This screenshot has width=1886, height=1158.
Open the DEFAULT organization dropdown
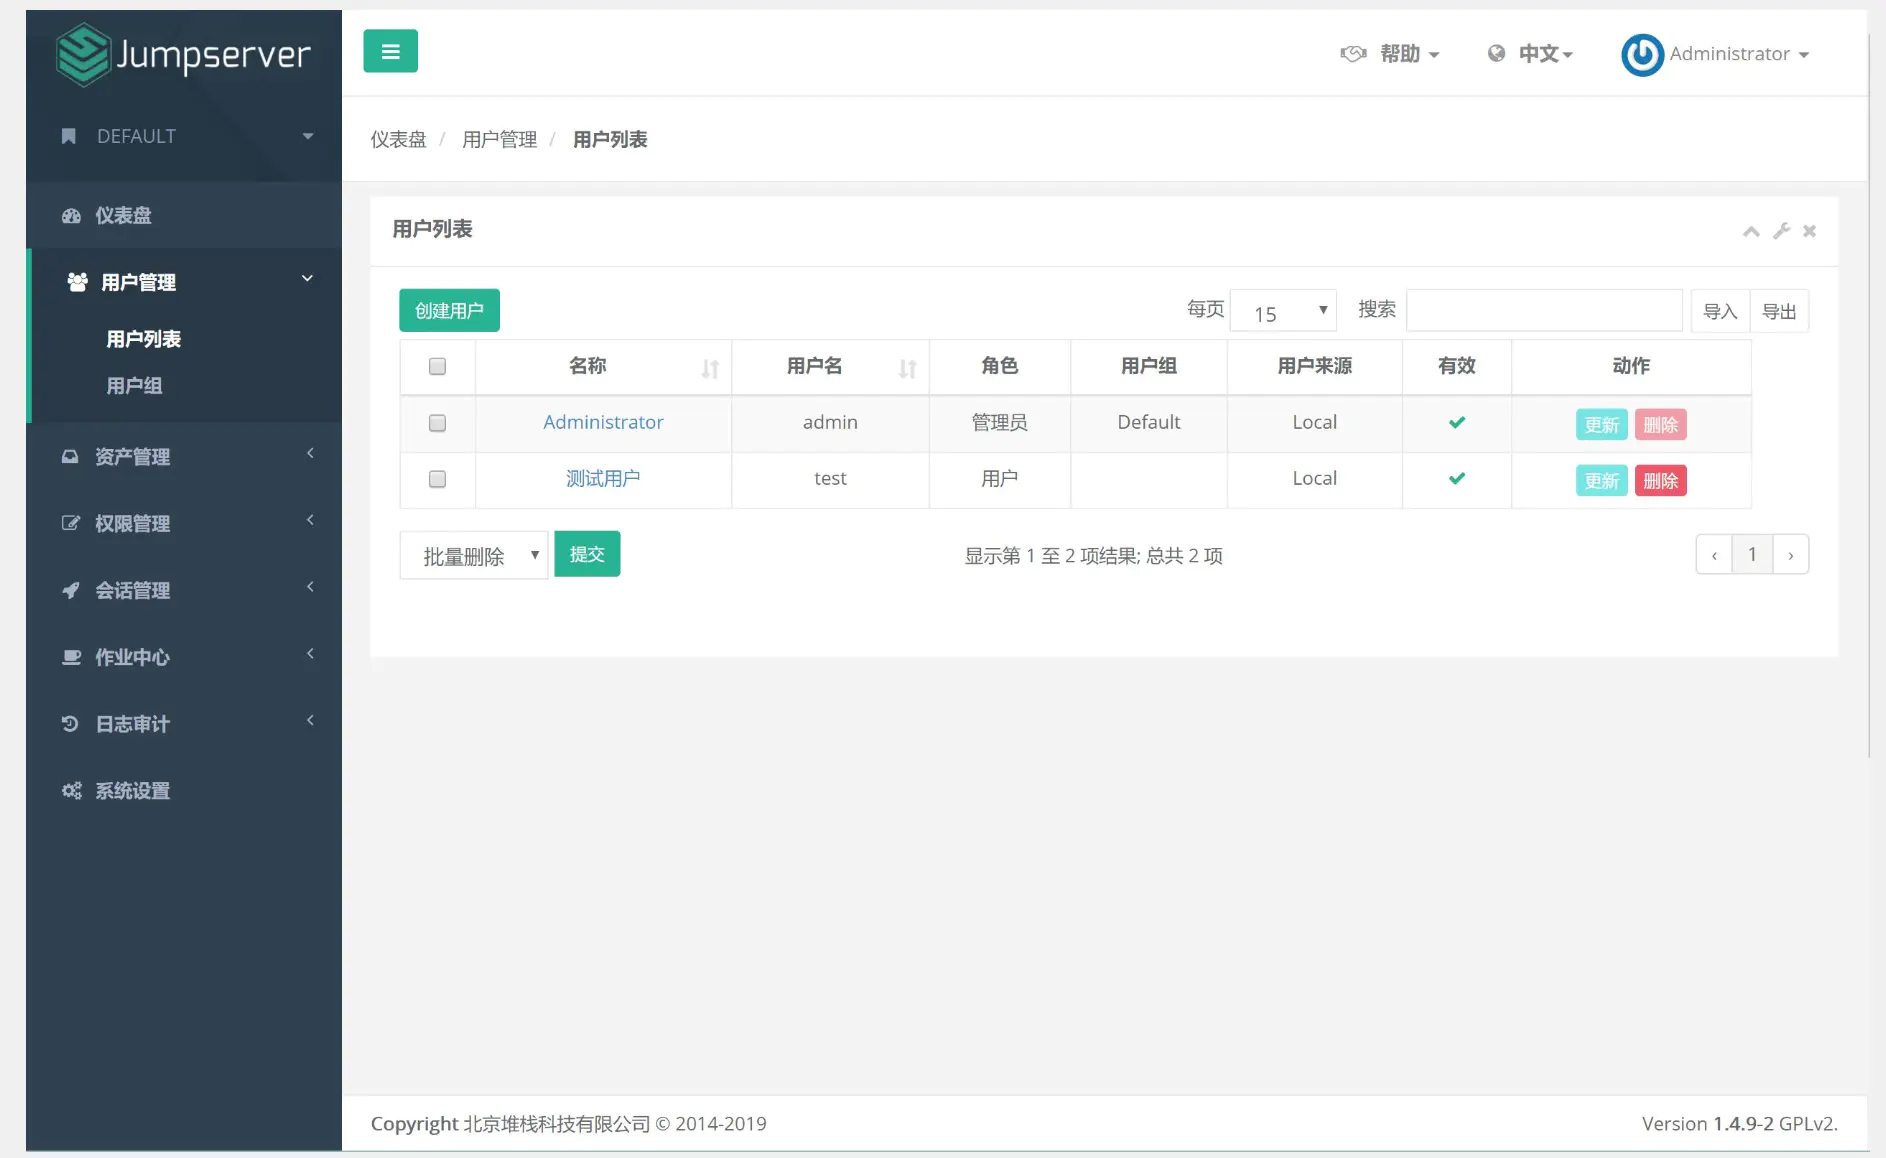(307, 136)
